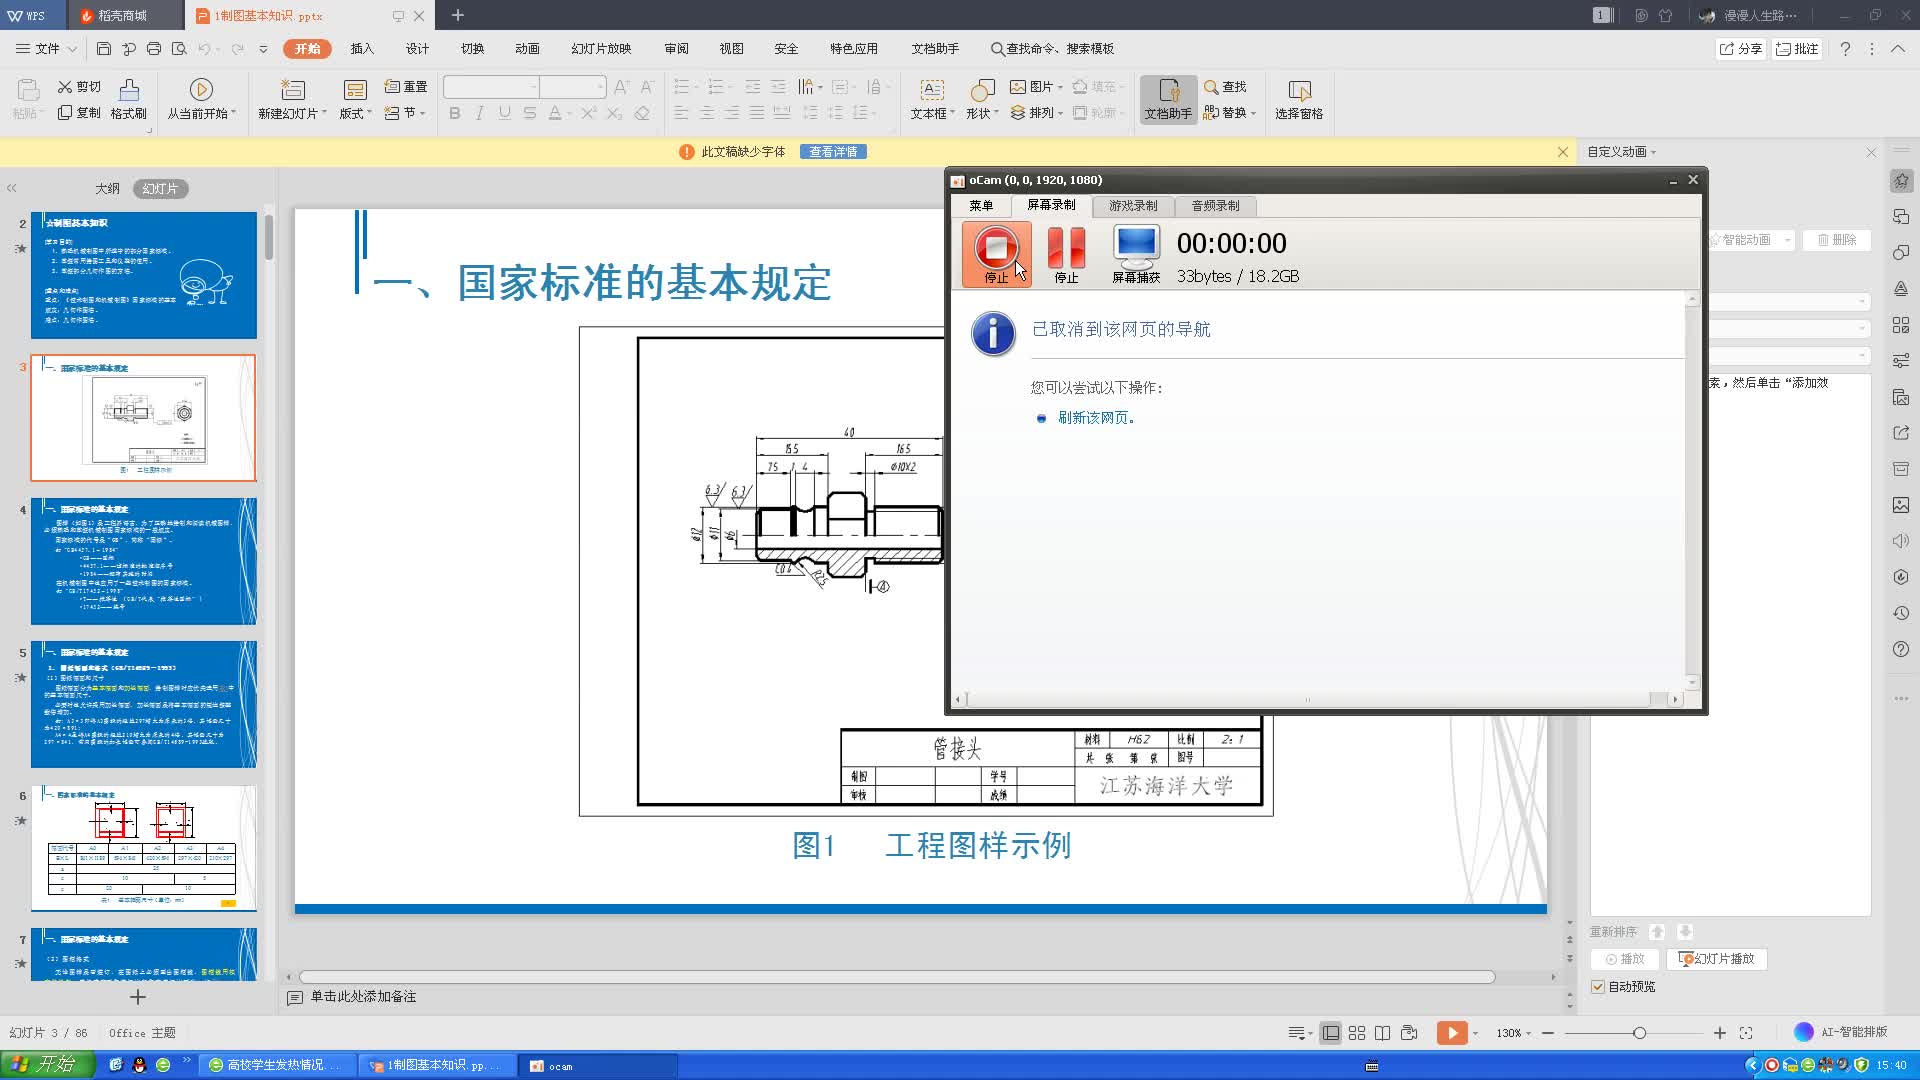The height and width of the screenshot is (1080, 1920).
Task: Click the Bold formatting icon
Action: [x=455, y=113]
